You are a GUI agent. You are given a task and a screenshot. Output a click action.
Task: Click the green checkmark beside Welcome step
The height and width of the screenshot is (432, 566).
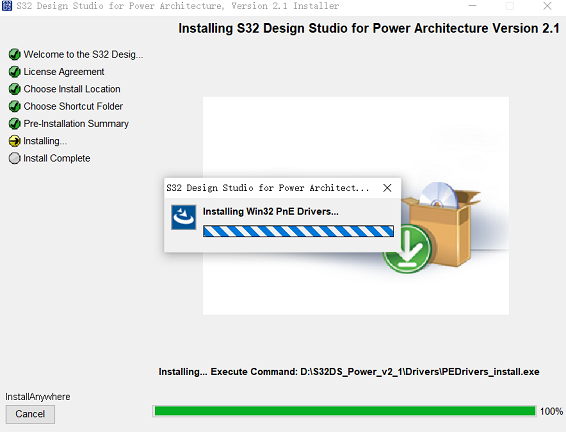click(x=14, y=54)
